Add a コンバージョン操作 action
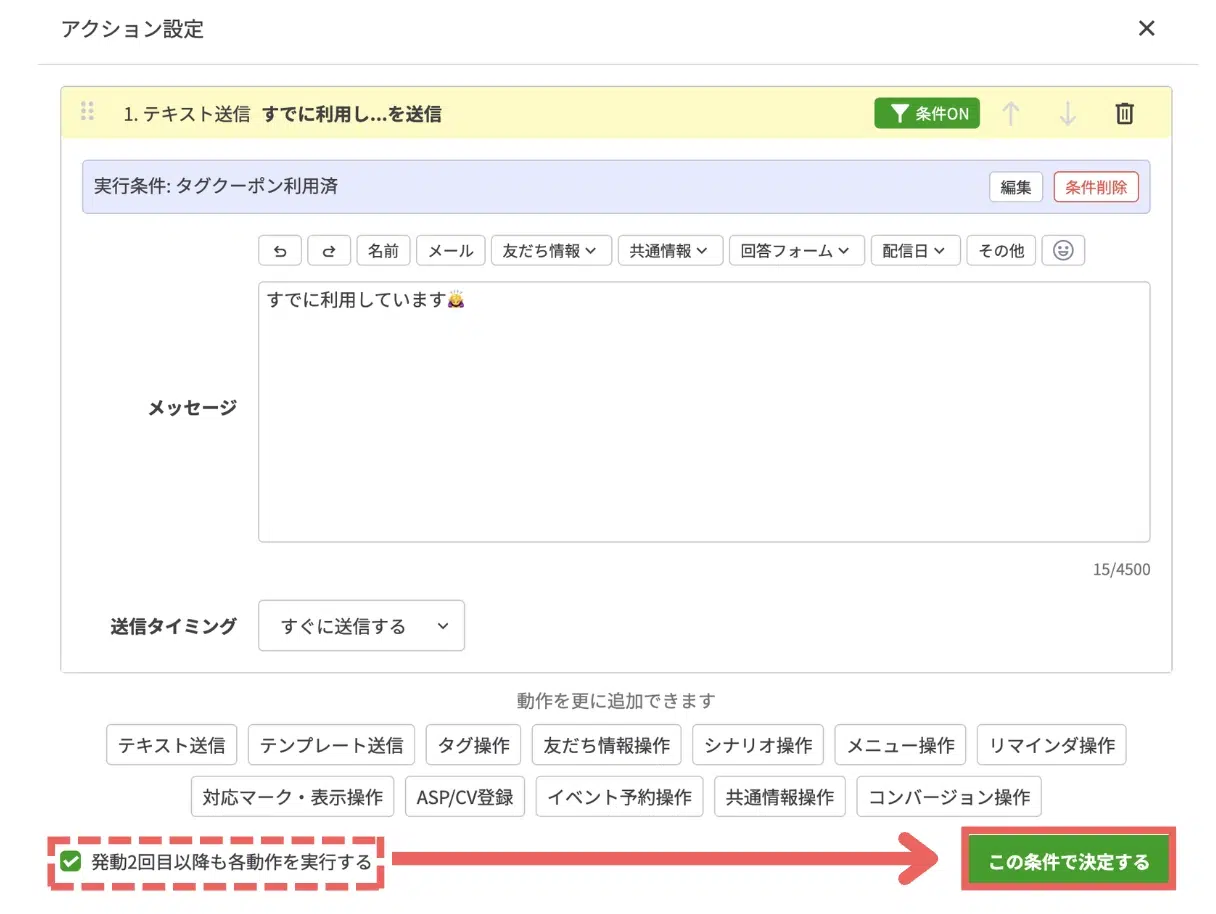 tap(949, 797)
